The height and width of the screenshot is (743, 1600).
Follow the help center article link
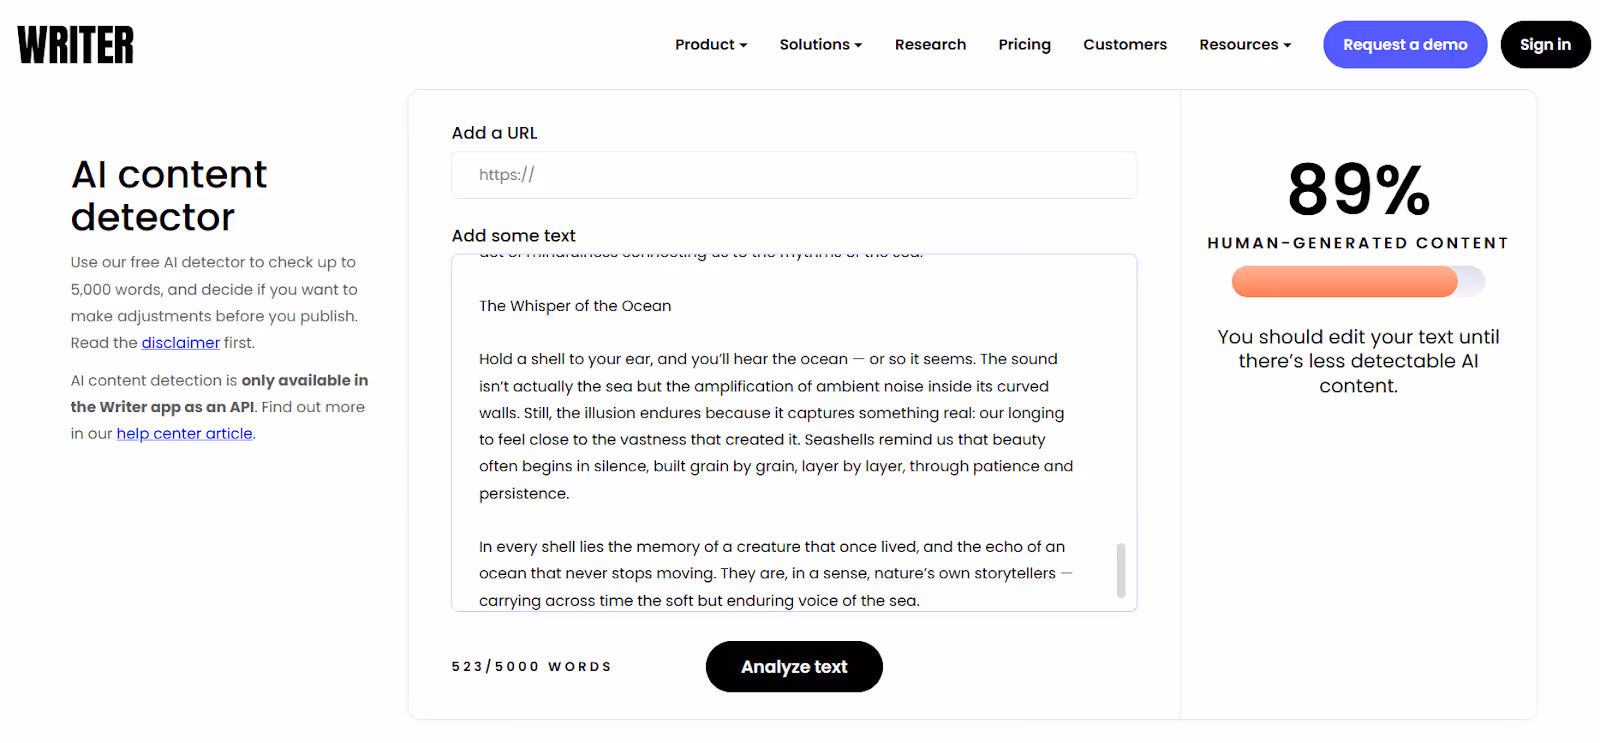(x=184, y=433)
